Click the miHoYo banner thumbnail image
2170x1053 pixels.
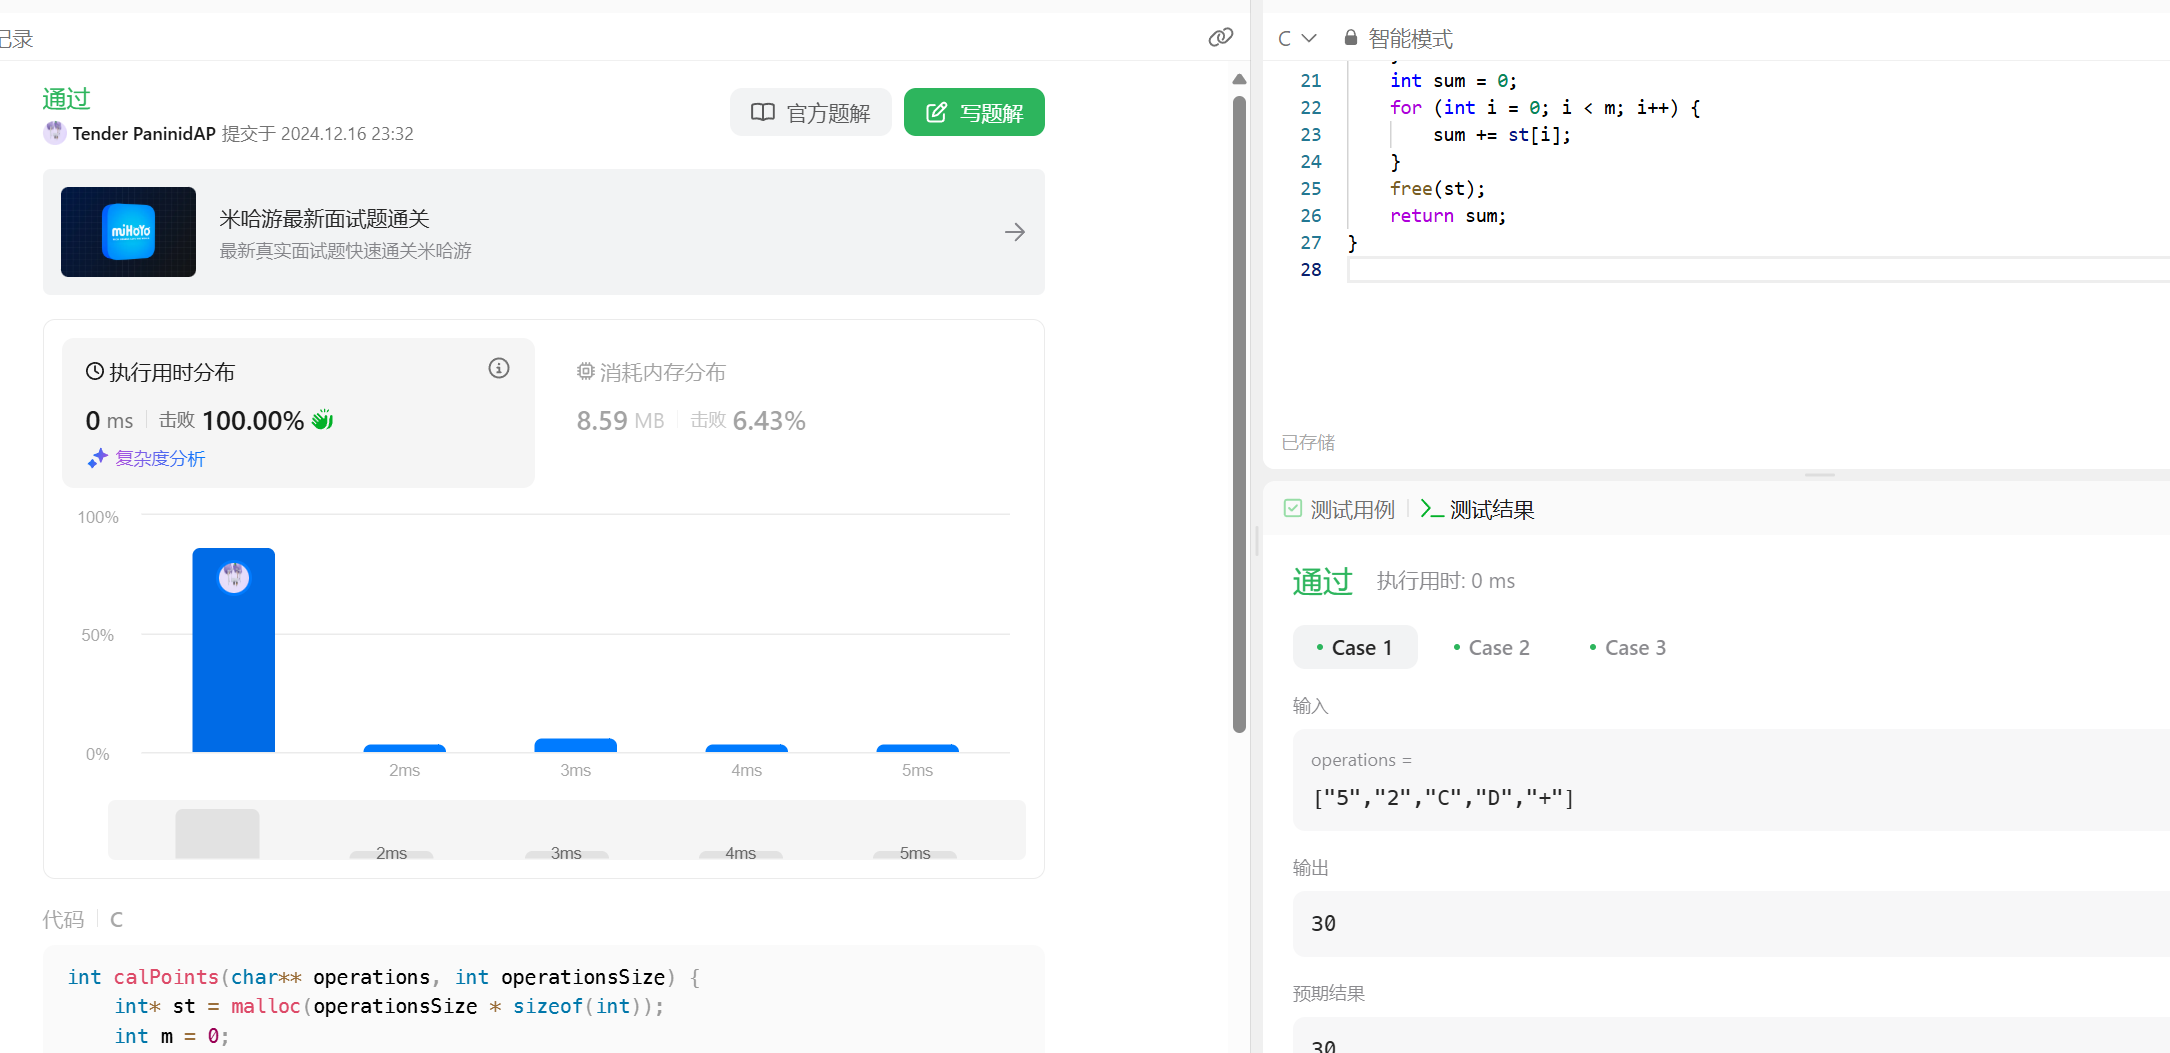(x=128, y=232)
